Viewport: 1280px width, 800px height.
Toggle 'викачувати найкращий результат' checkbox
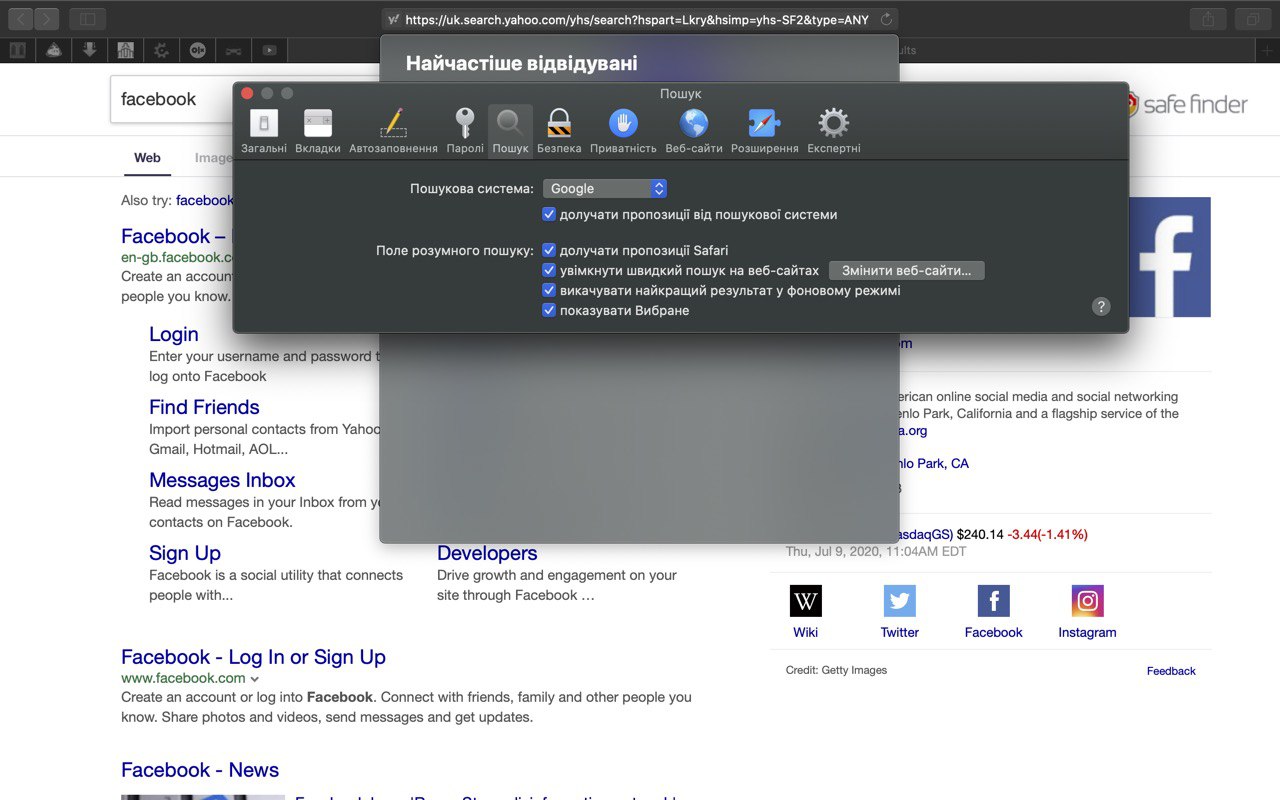(549, 290)
